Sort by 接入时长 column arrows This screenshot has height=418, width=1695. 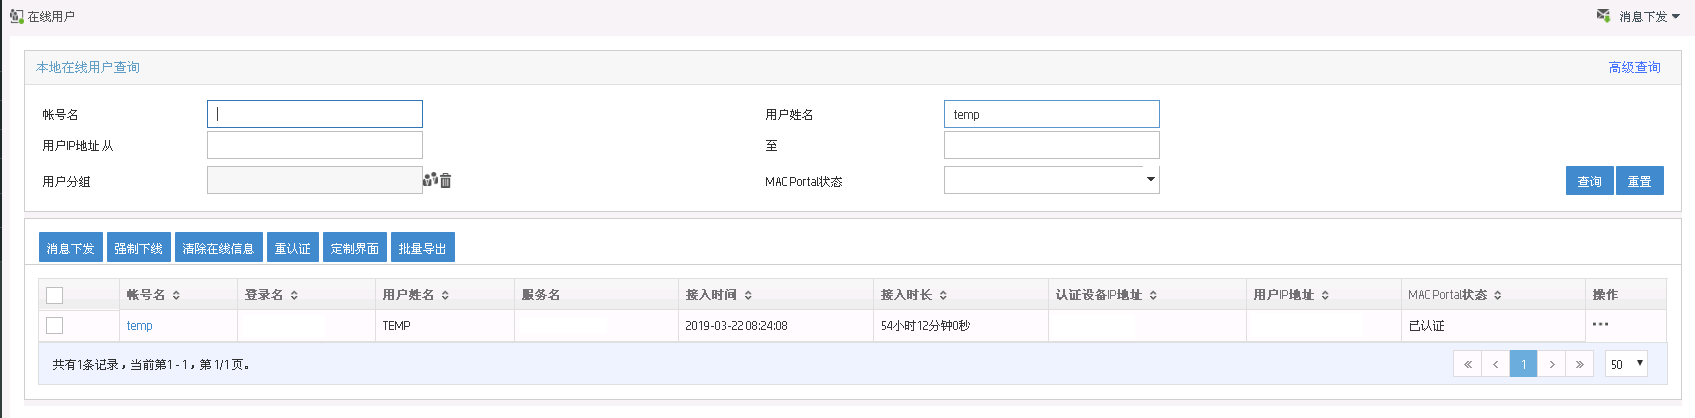(943, 295)
